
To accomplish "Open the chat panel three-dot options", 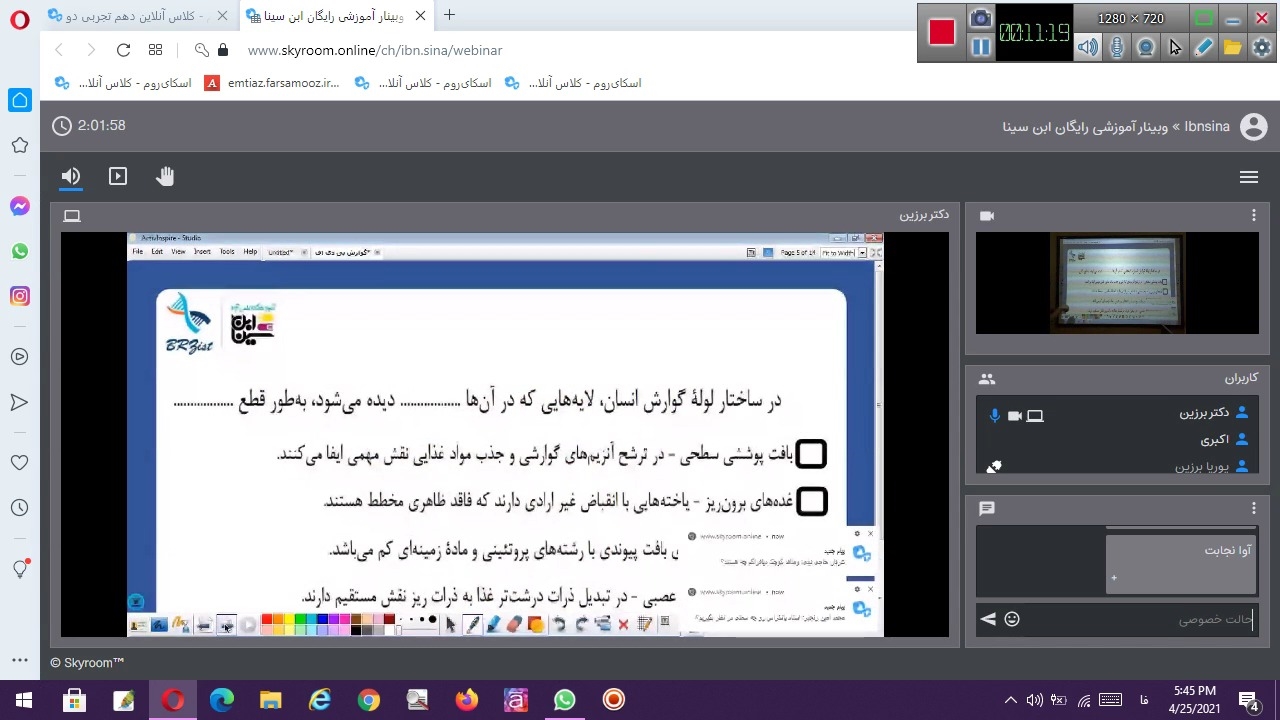I will point(1253,509).
